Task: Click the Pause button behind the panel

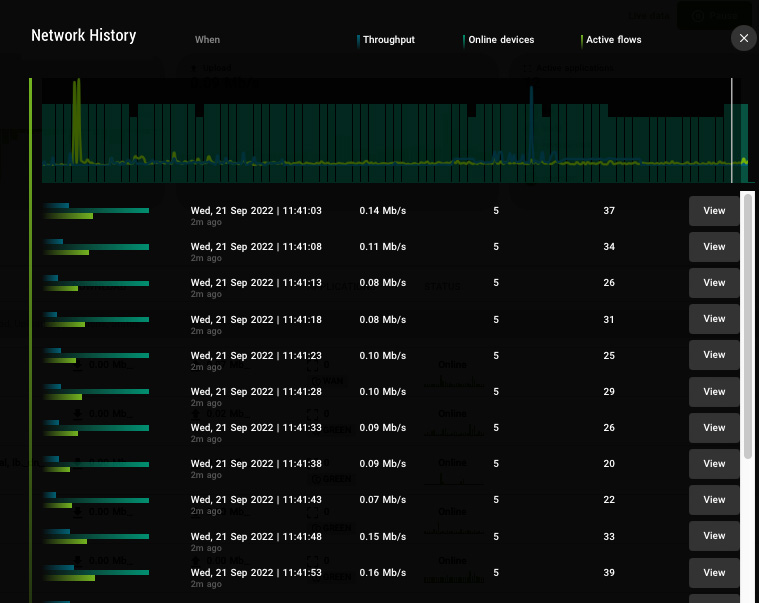Action: (x=714, y=15)
